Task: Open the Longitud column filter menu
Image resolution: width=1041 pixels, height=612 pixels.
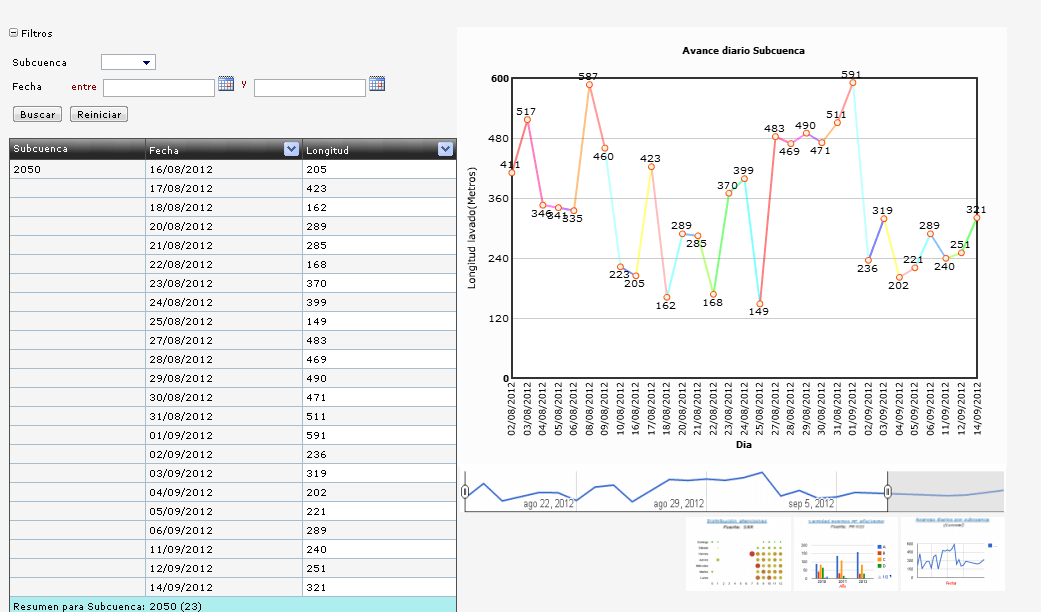Action: [x=446, y=149]
